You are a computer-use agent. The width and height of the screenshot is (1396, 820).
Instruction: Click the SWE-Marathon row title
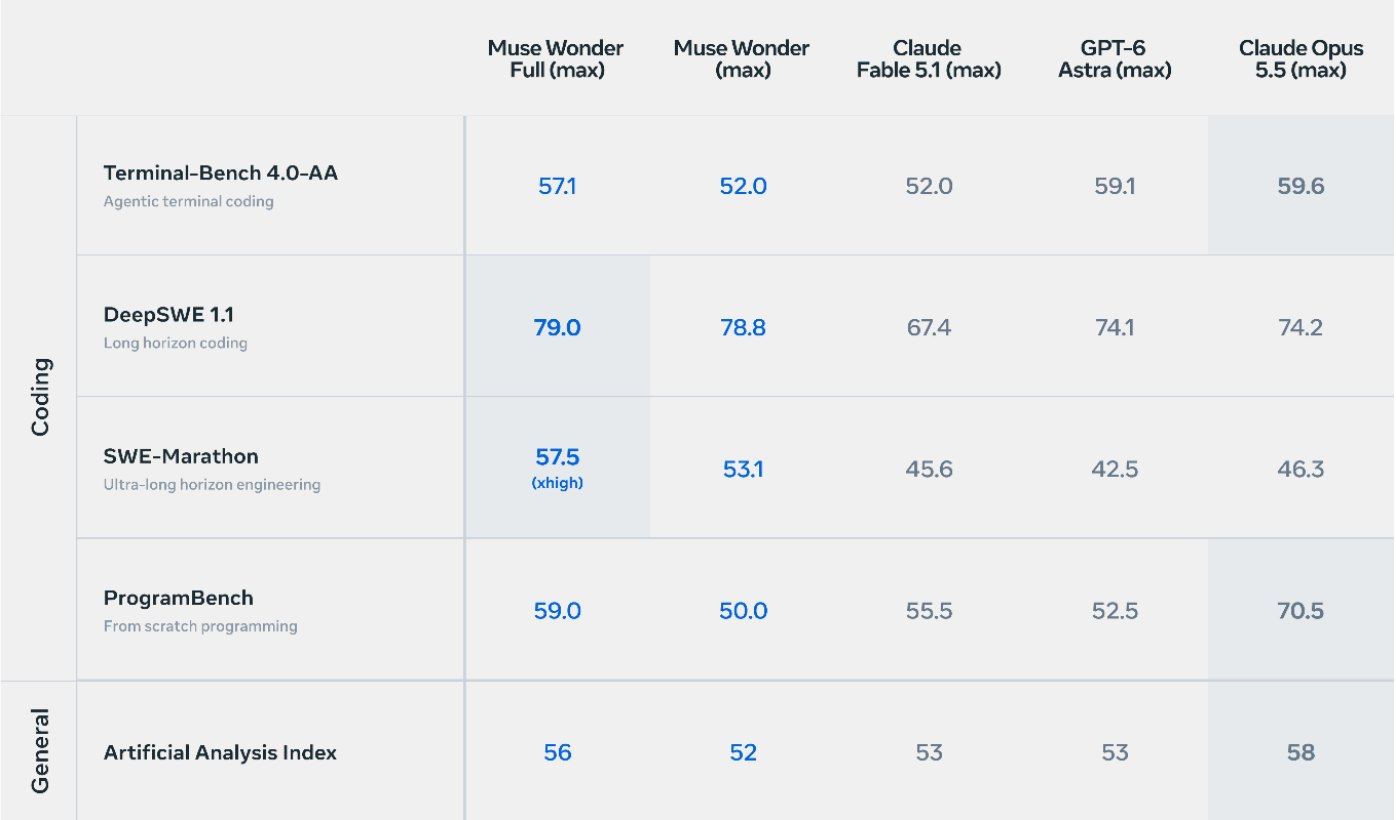[181, 457]
